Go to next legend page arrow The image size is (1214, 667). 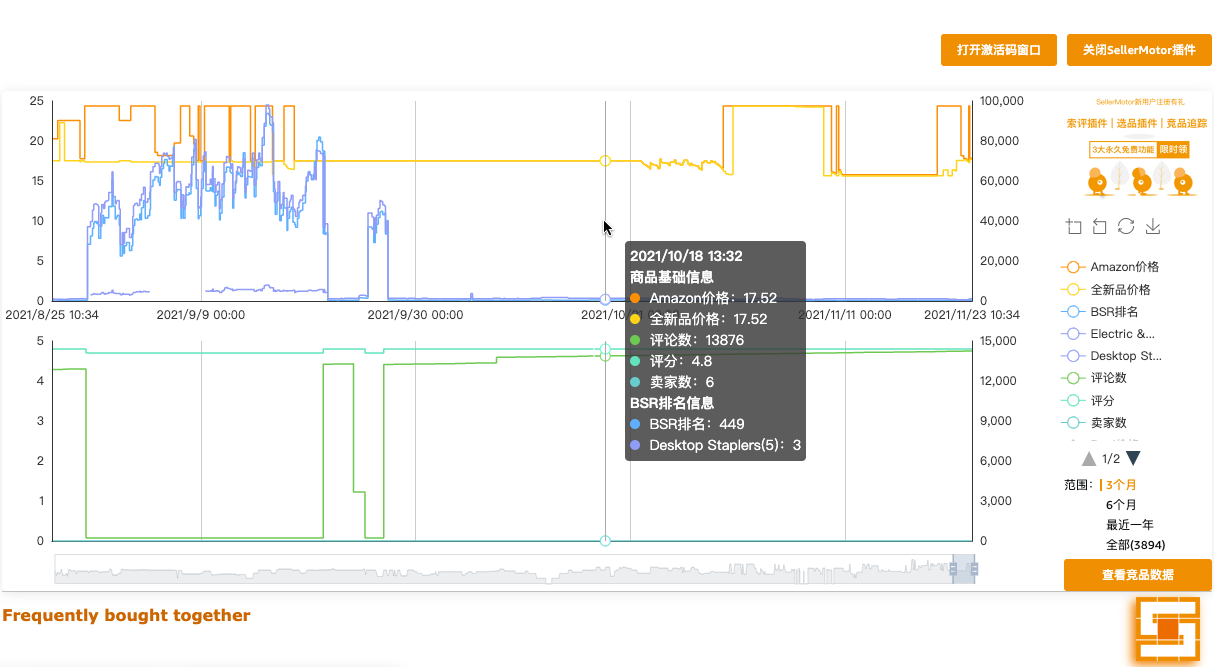[x=1133, y=459]
